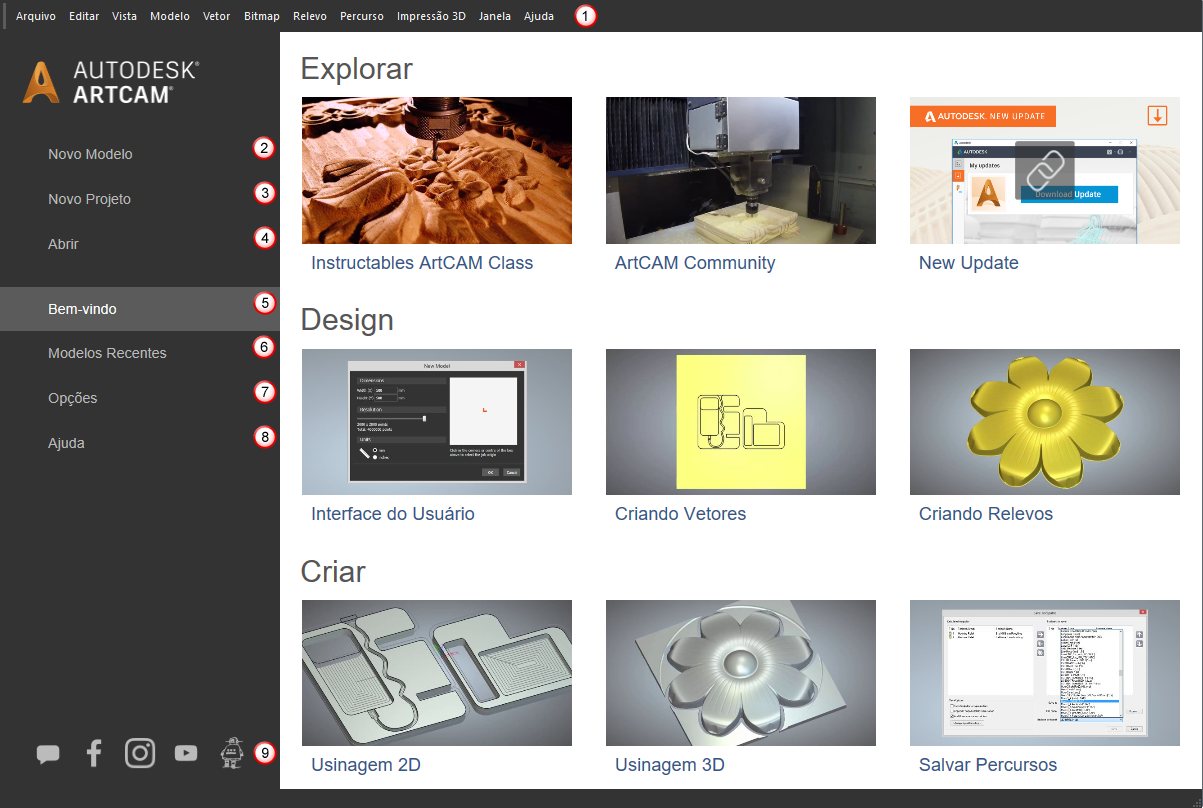Image resolution: width=1203 pixels, height=808 pixels.
Task: Click the download arrow icon on New Update
Action: [1157, 115]
